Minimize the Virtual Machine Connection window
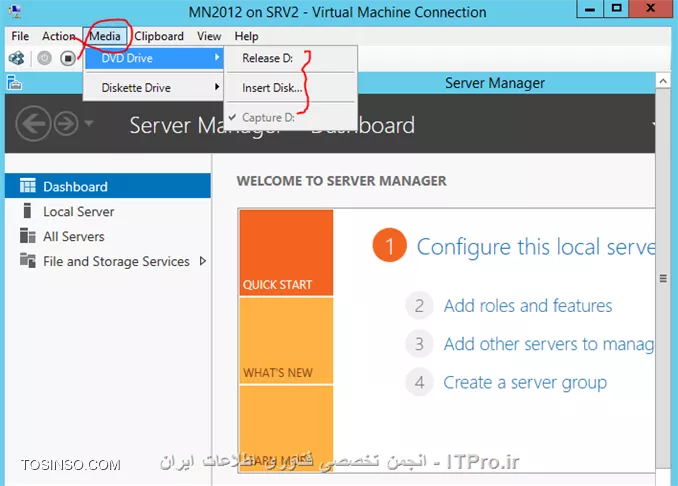This screenshot has height=486, width=678. click(x=590, y=8)
